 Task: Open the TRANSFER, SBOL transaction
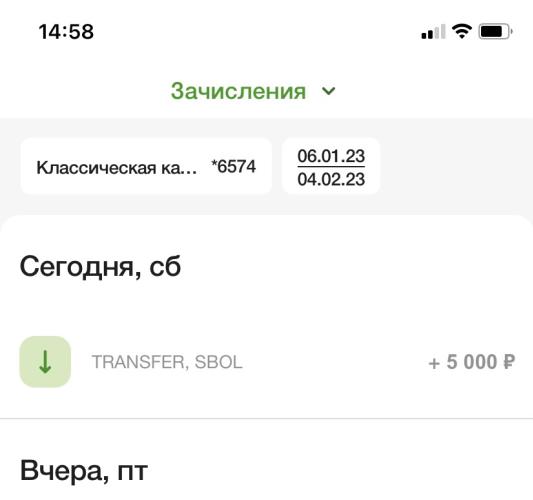pyautogui.click(x=266, y=362)
